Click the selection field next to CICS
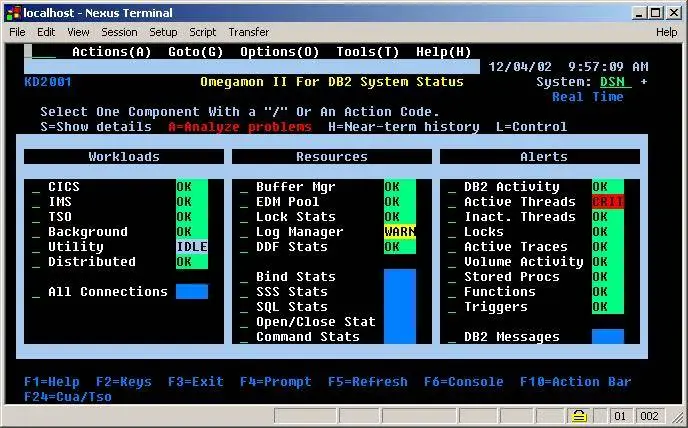 (x=36, y=187)
